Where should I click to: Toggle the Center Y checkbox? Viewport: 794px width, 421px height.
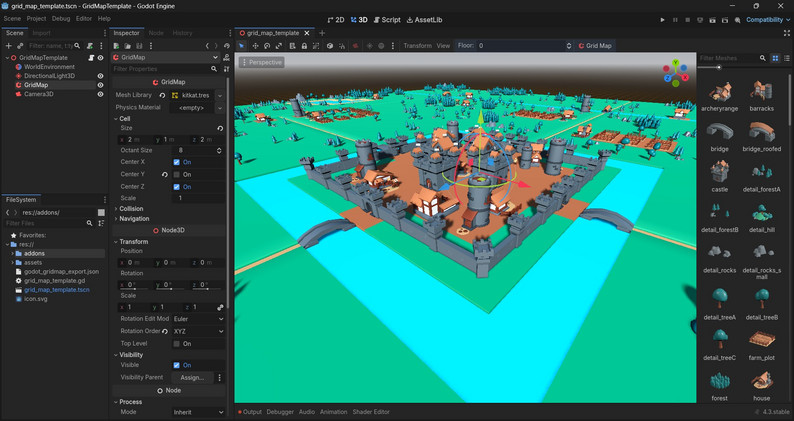tap(176, 174)
